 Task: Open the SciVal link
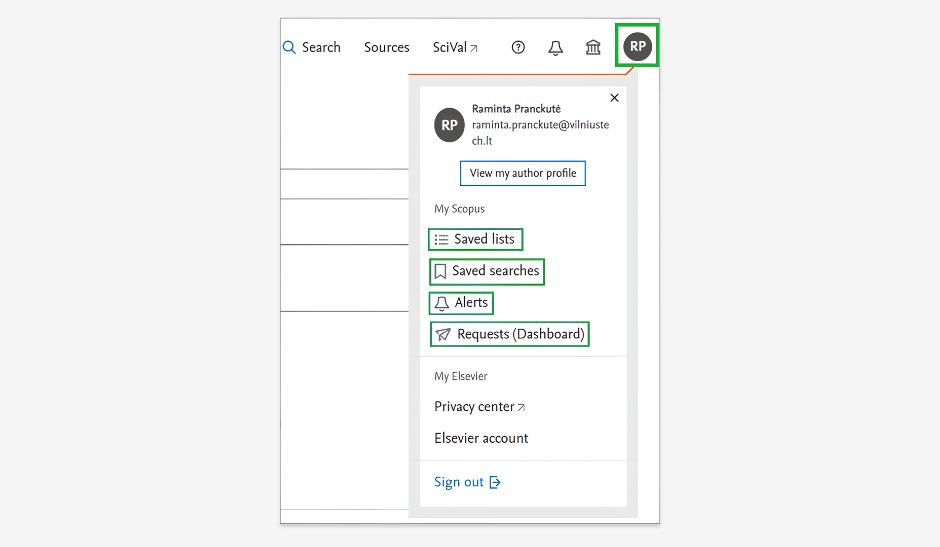(456, 47)
